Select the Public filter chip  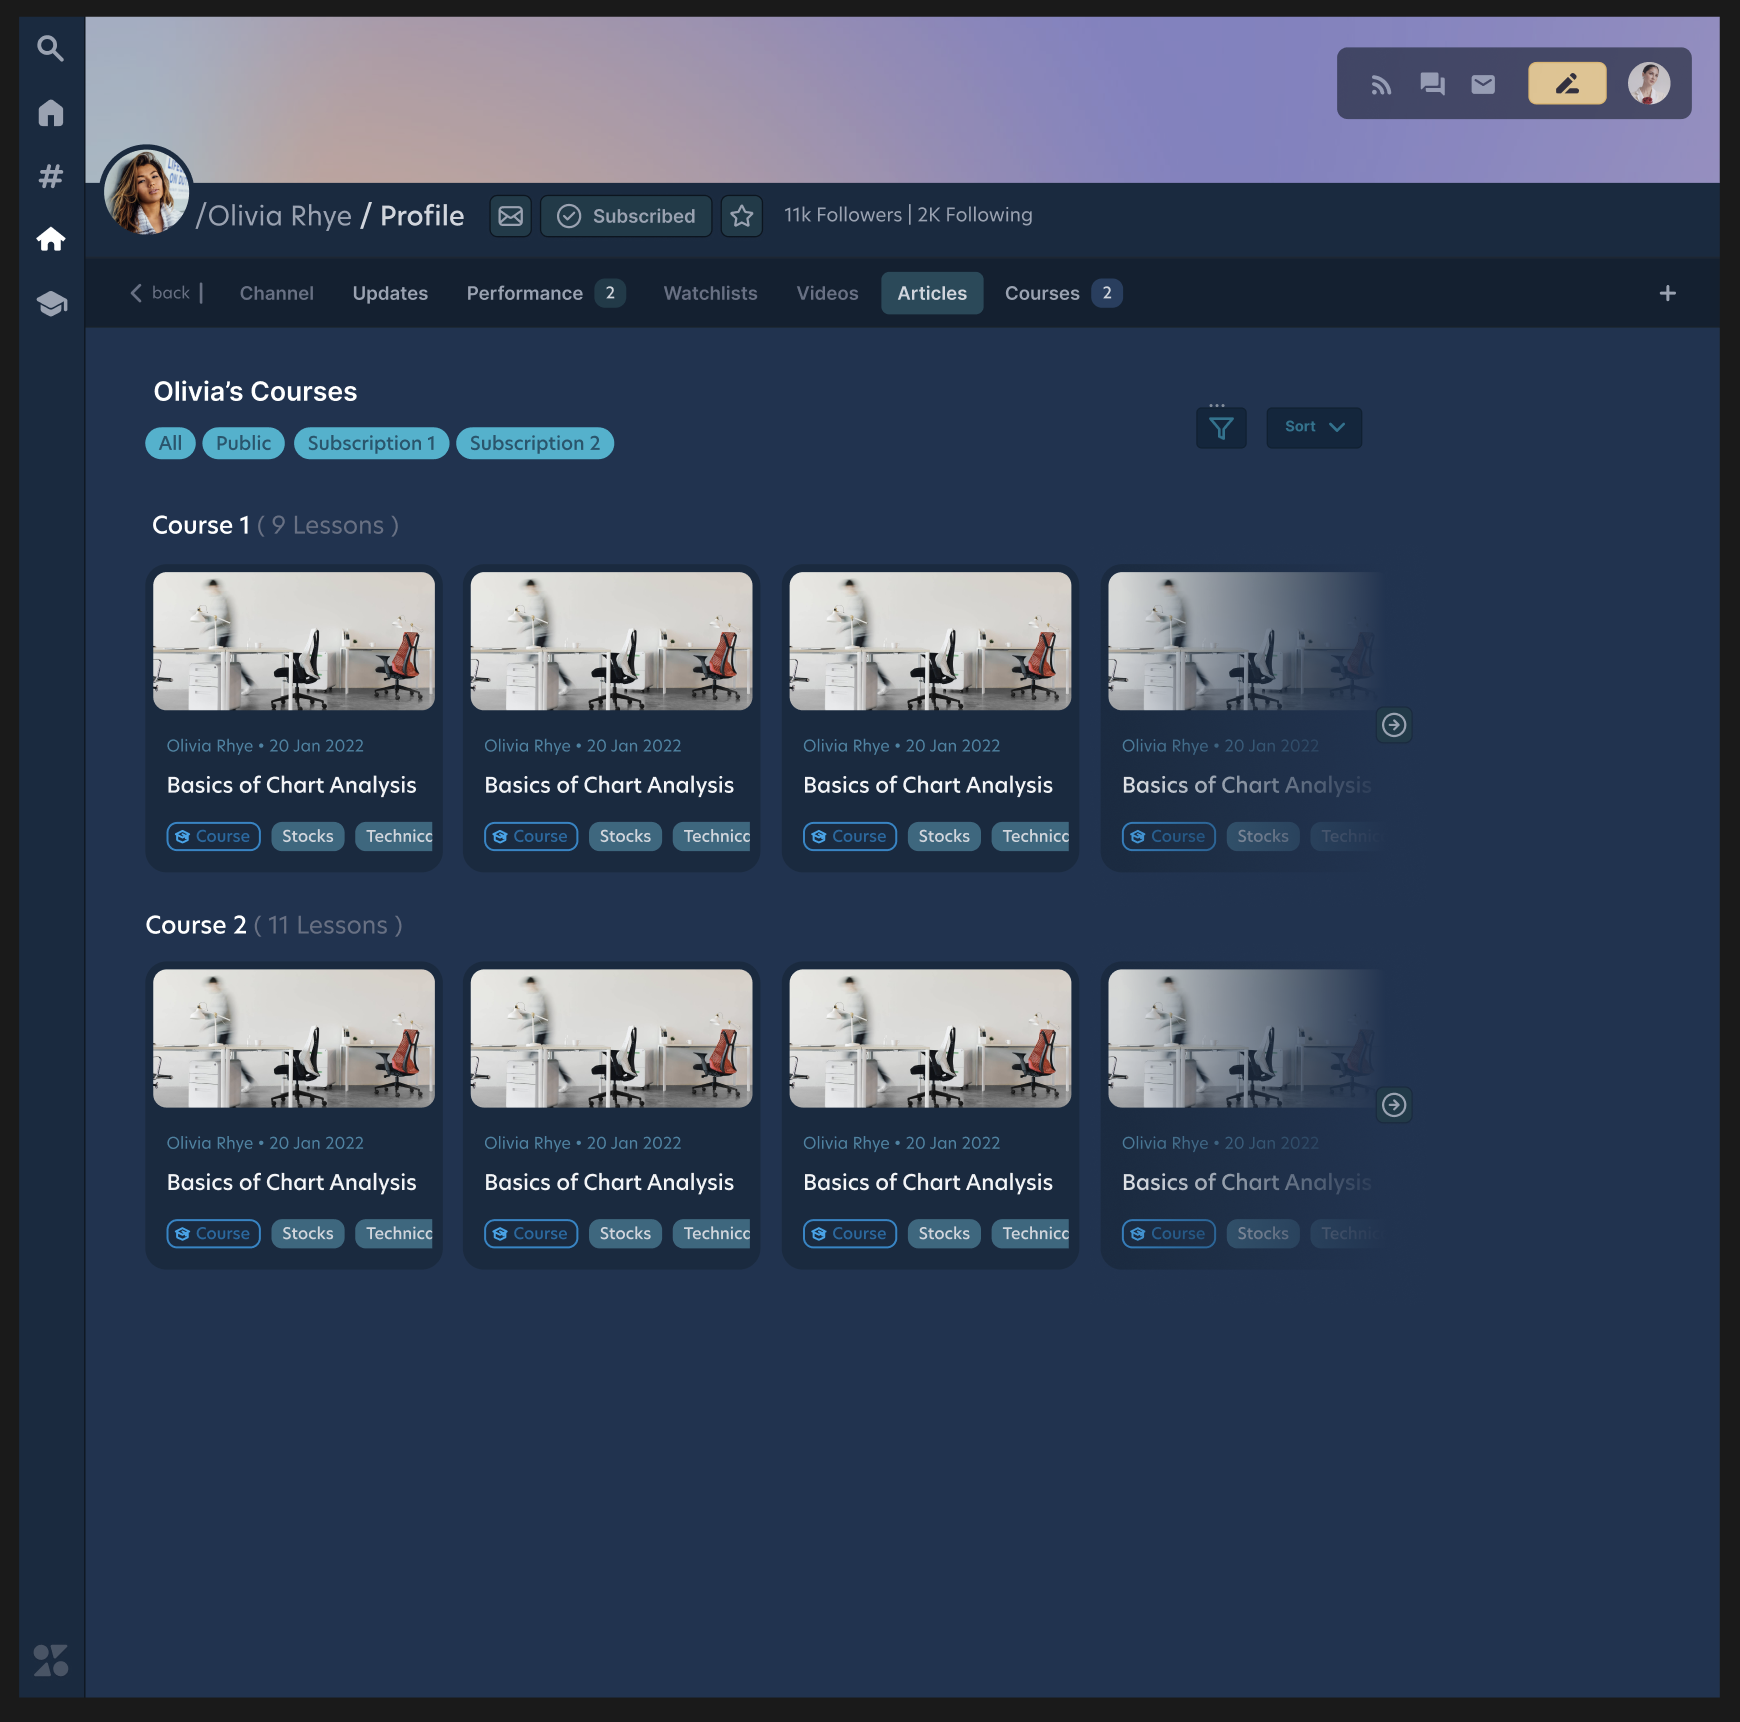coord(243,443)
